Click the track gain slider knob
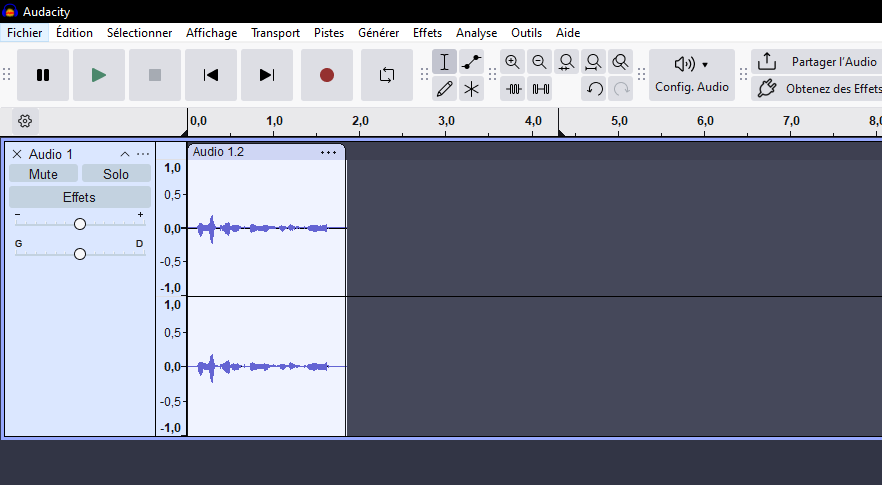Screen dimensions: 882x485 80,224
